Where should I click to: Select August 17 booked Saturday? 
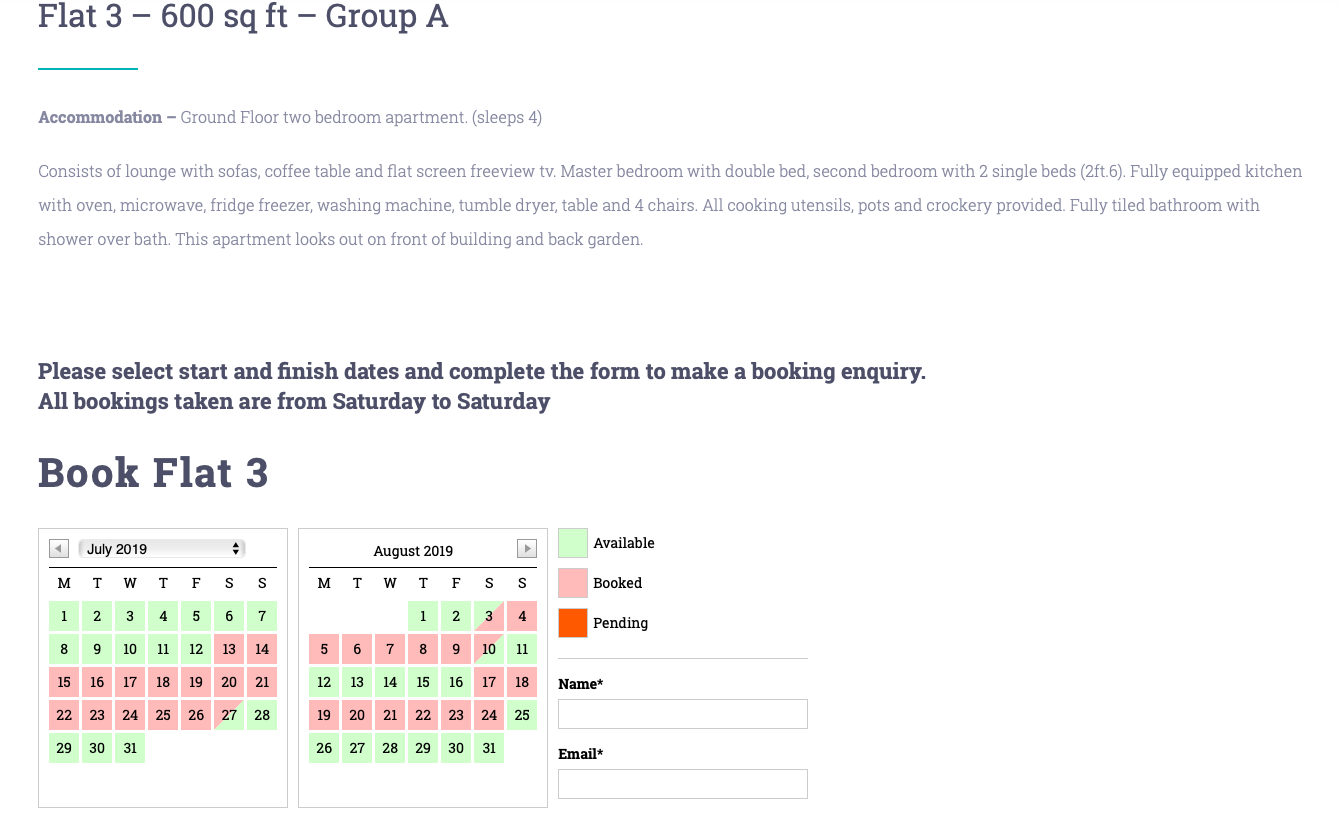pos(489,682)
